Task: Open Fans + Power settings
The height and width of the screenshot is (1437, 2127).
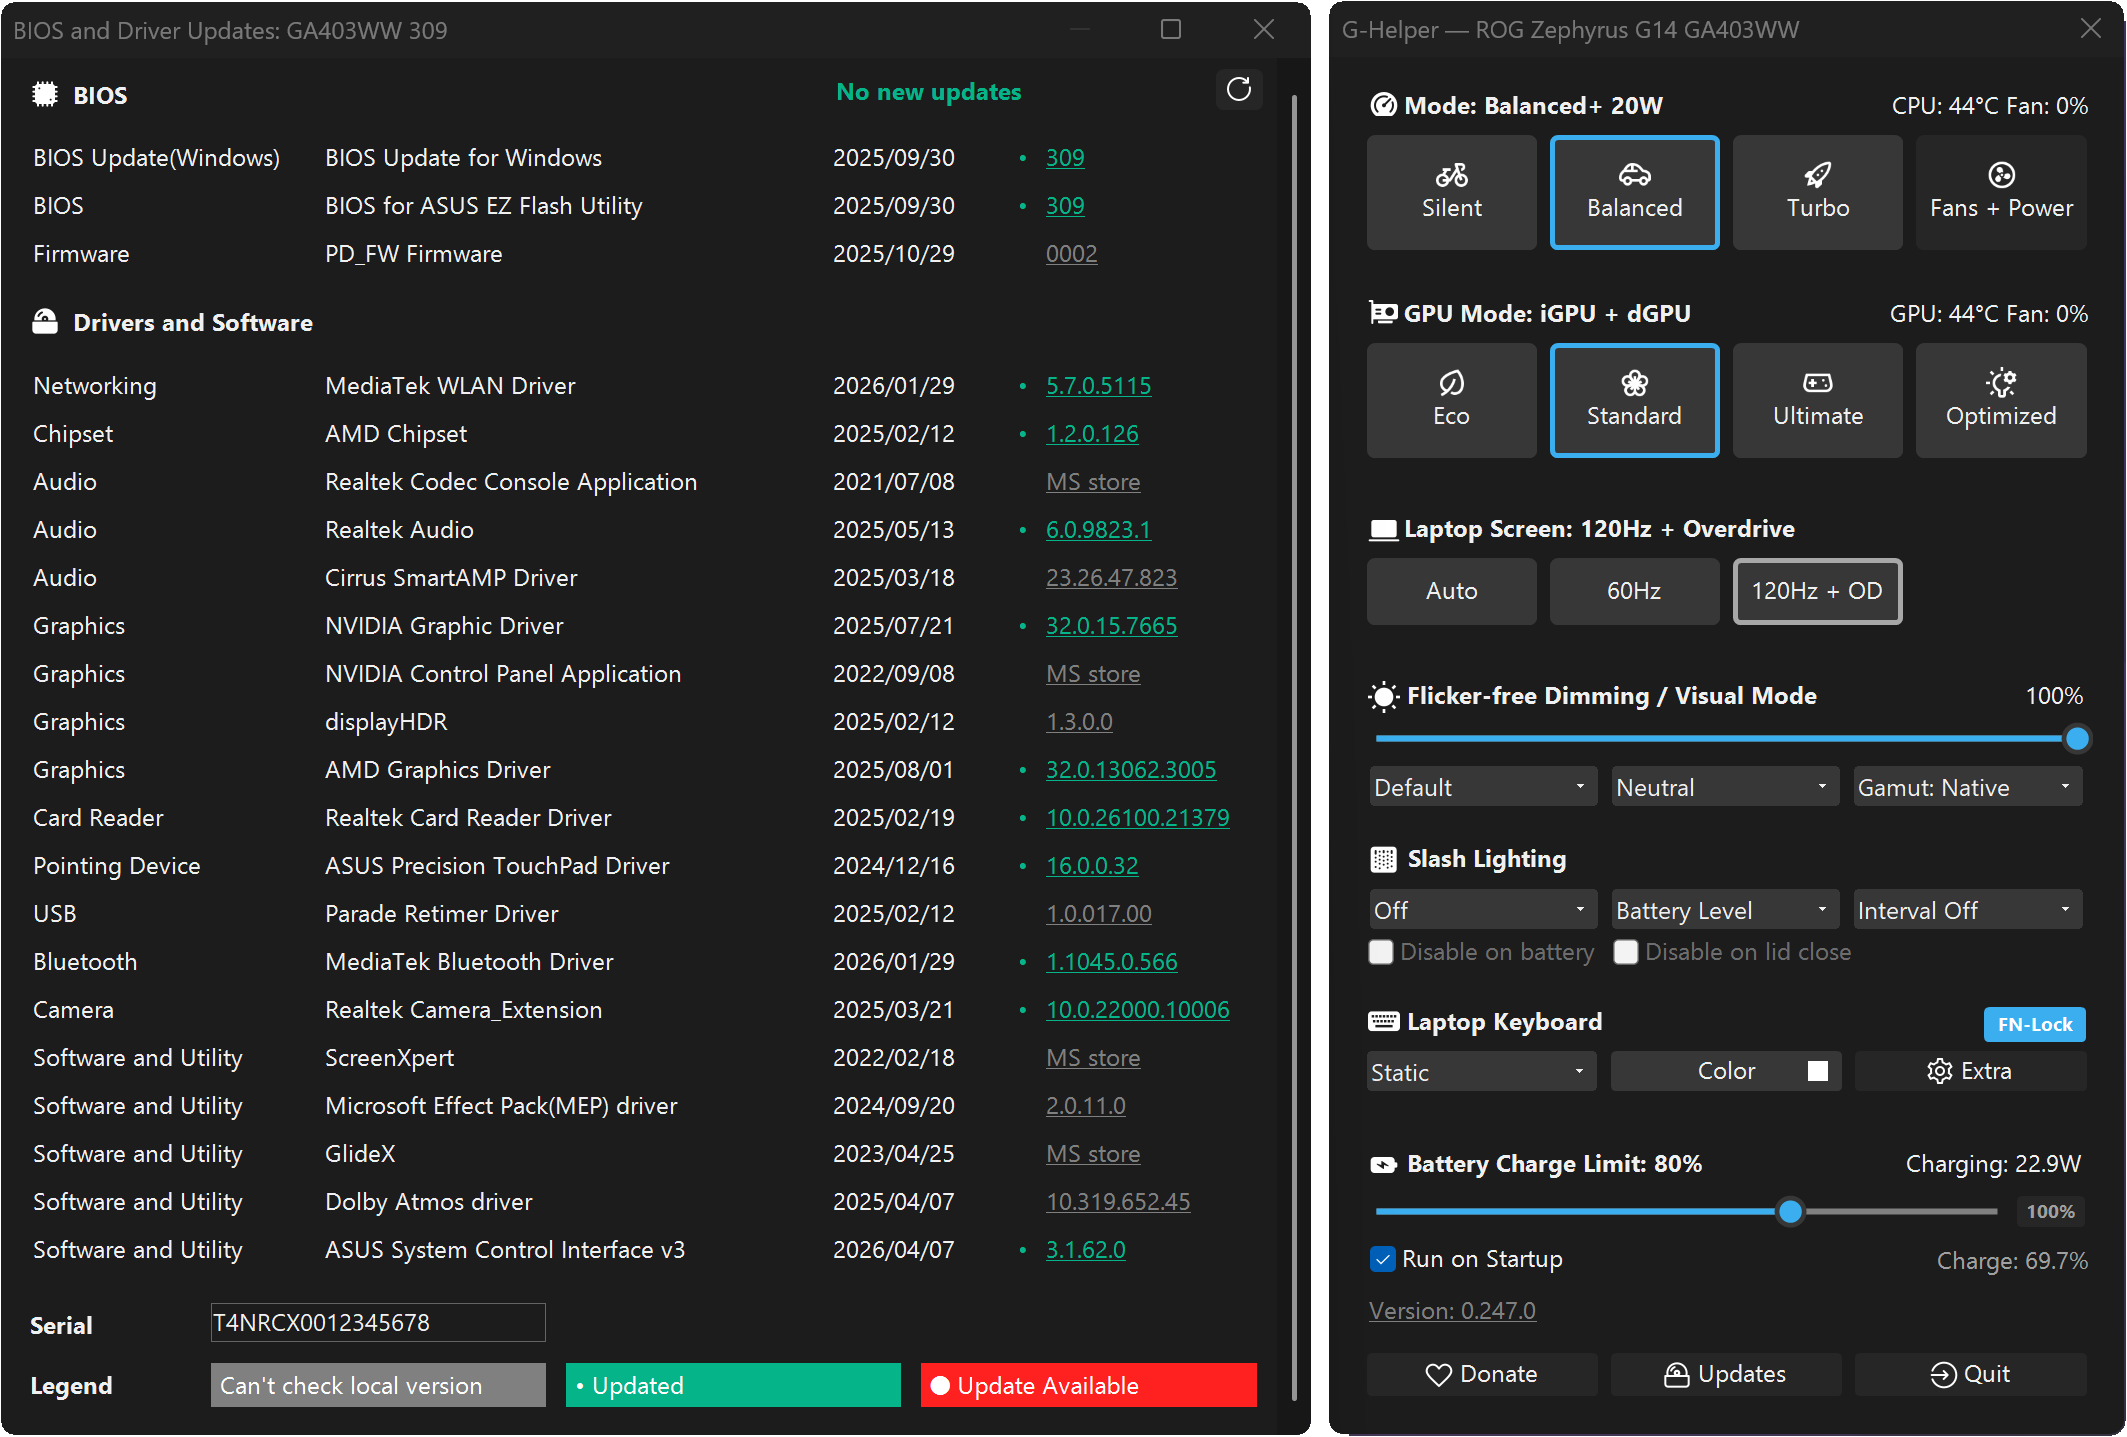Action: [2000, 192]
